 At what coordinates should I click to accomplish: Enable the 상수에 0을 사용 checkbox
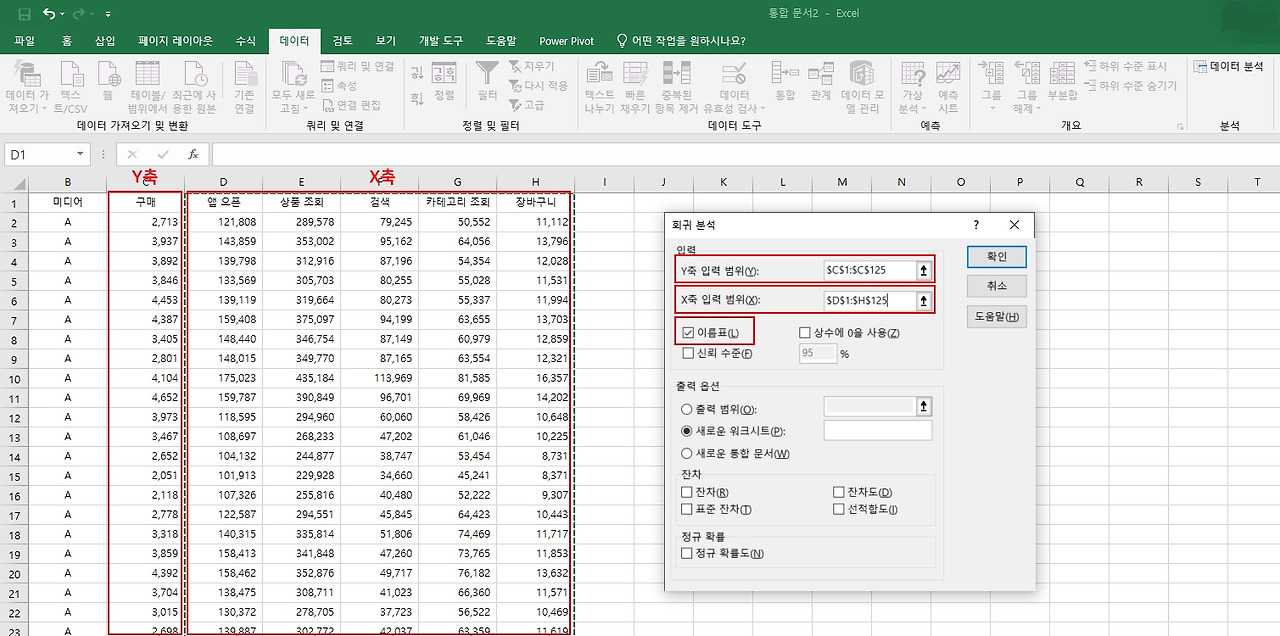[x=805, y=333]
